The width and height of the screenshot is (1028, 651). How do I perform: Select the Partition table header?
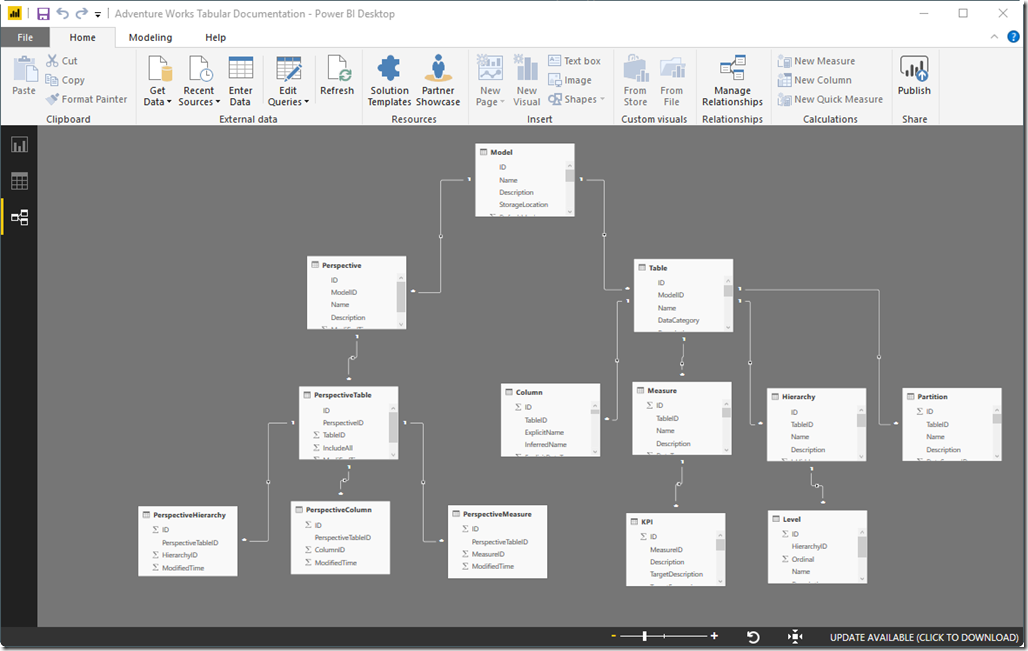point(951,397)
